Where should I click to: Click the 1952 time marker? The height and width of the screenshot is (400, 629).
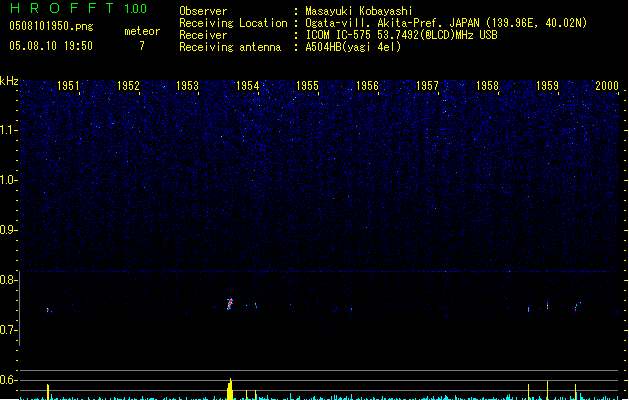[128, 86]
